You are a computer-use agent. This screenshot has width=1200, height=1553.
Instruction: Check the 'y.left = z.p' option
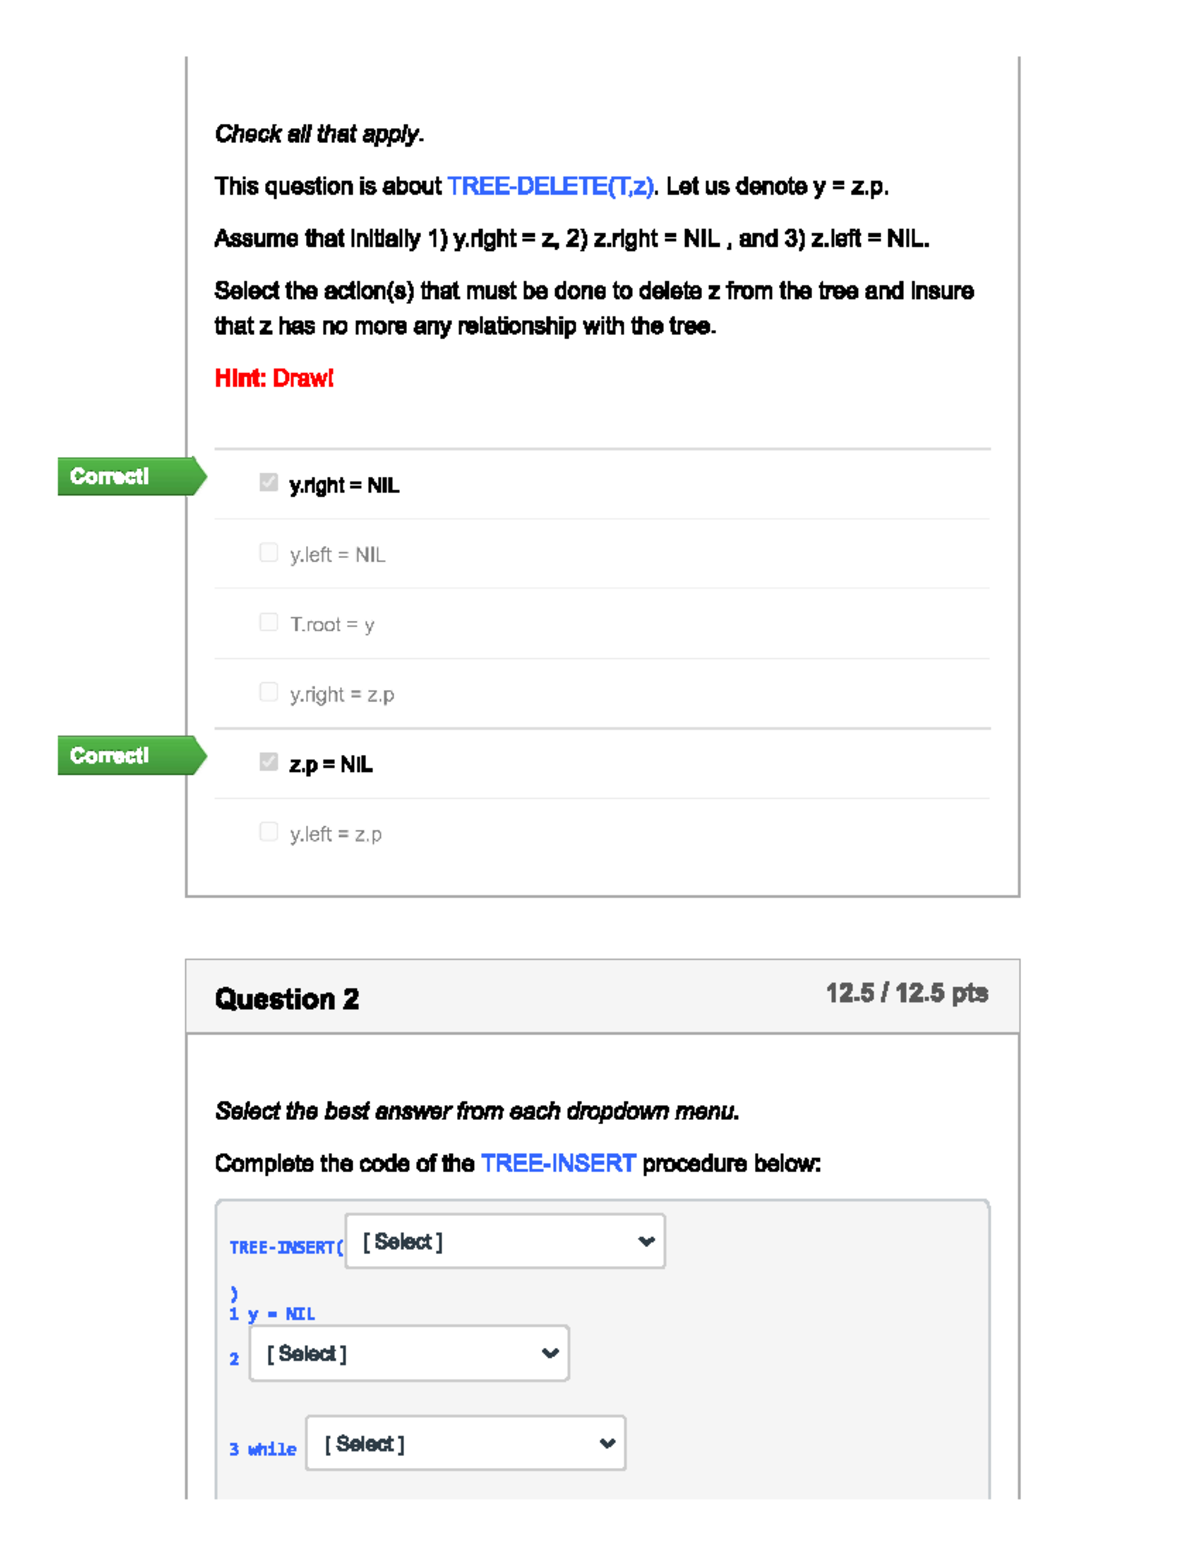coord(268,832)
